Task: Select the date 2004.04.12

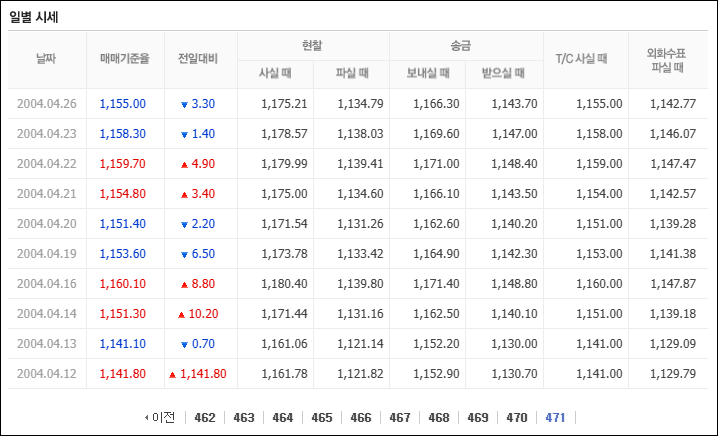Action: click(47, 374)
